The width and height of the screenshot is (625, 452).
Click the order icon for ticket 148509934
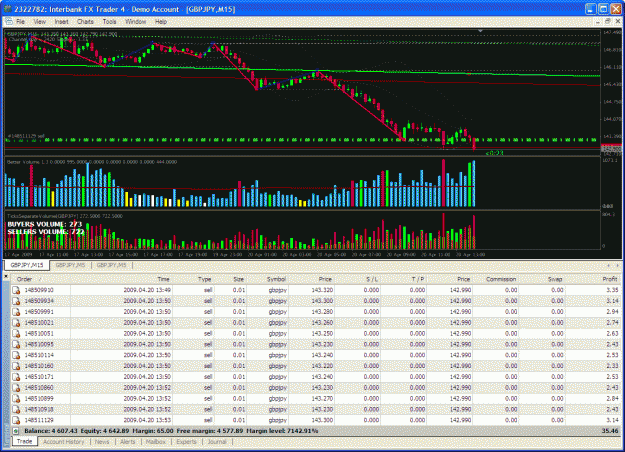tap(16, 301)
